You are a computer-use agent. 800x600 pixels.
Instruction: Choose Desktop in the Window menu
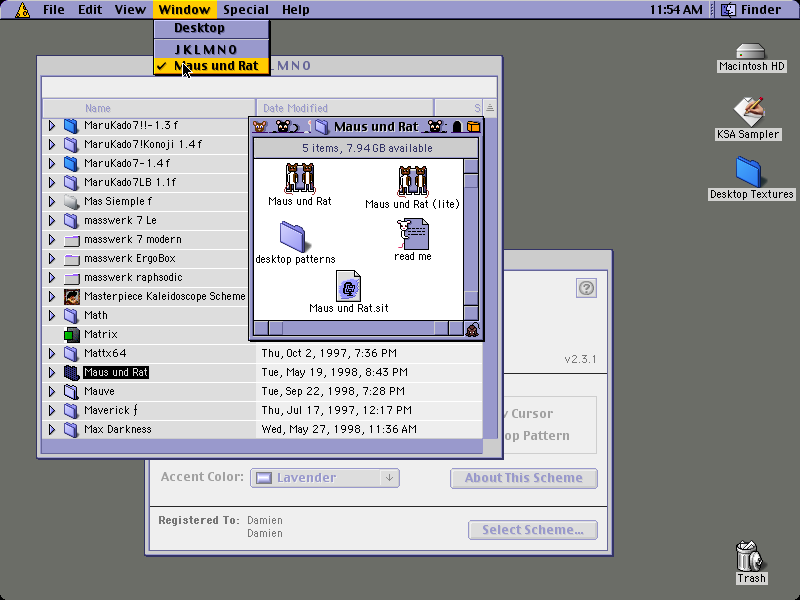(212, 28)
